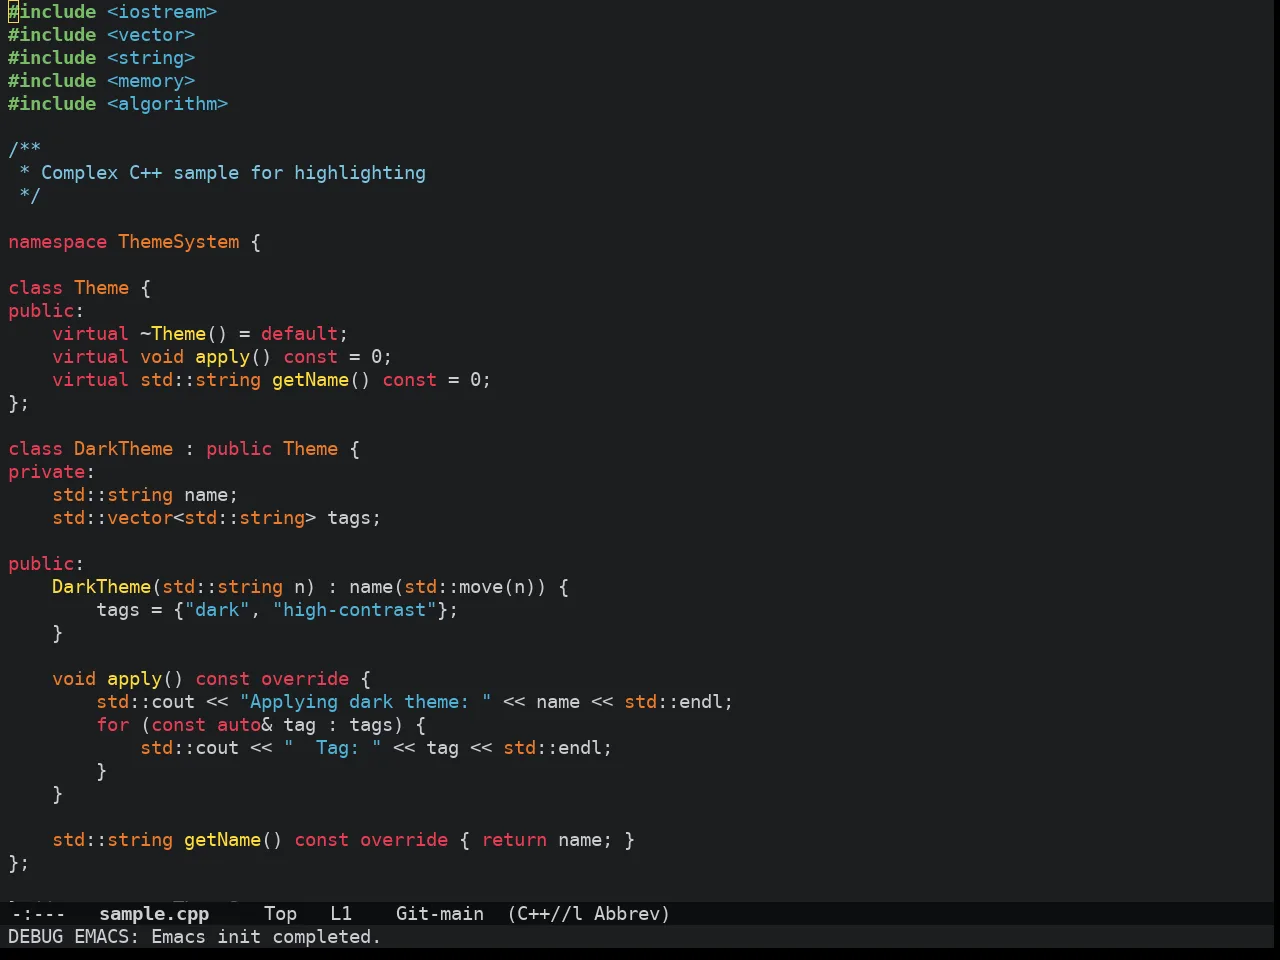Click 'getName' in the DarkTheme override definition
This screenshot has height=960, width=1280.
[x=223, y=840]
